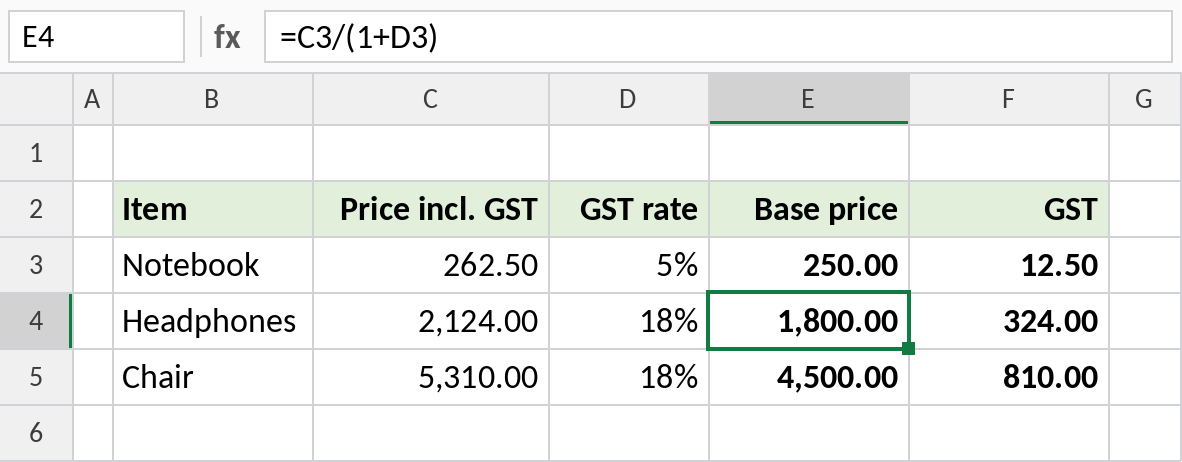
Task: Select column E header
Action: (809, 99)
